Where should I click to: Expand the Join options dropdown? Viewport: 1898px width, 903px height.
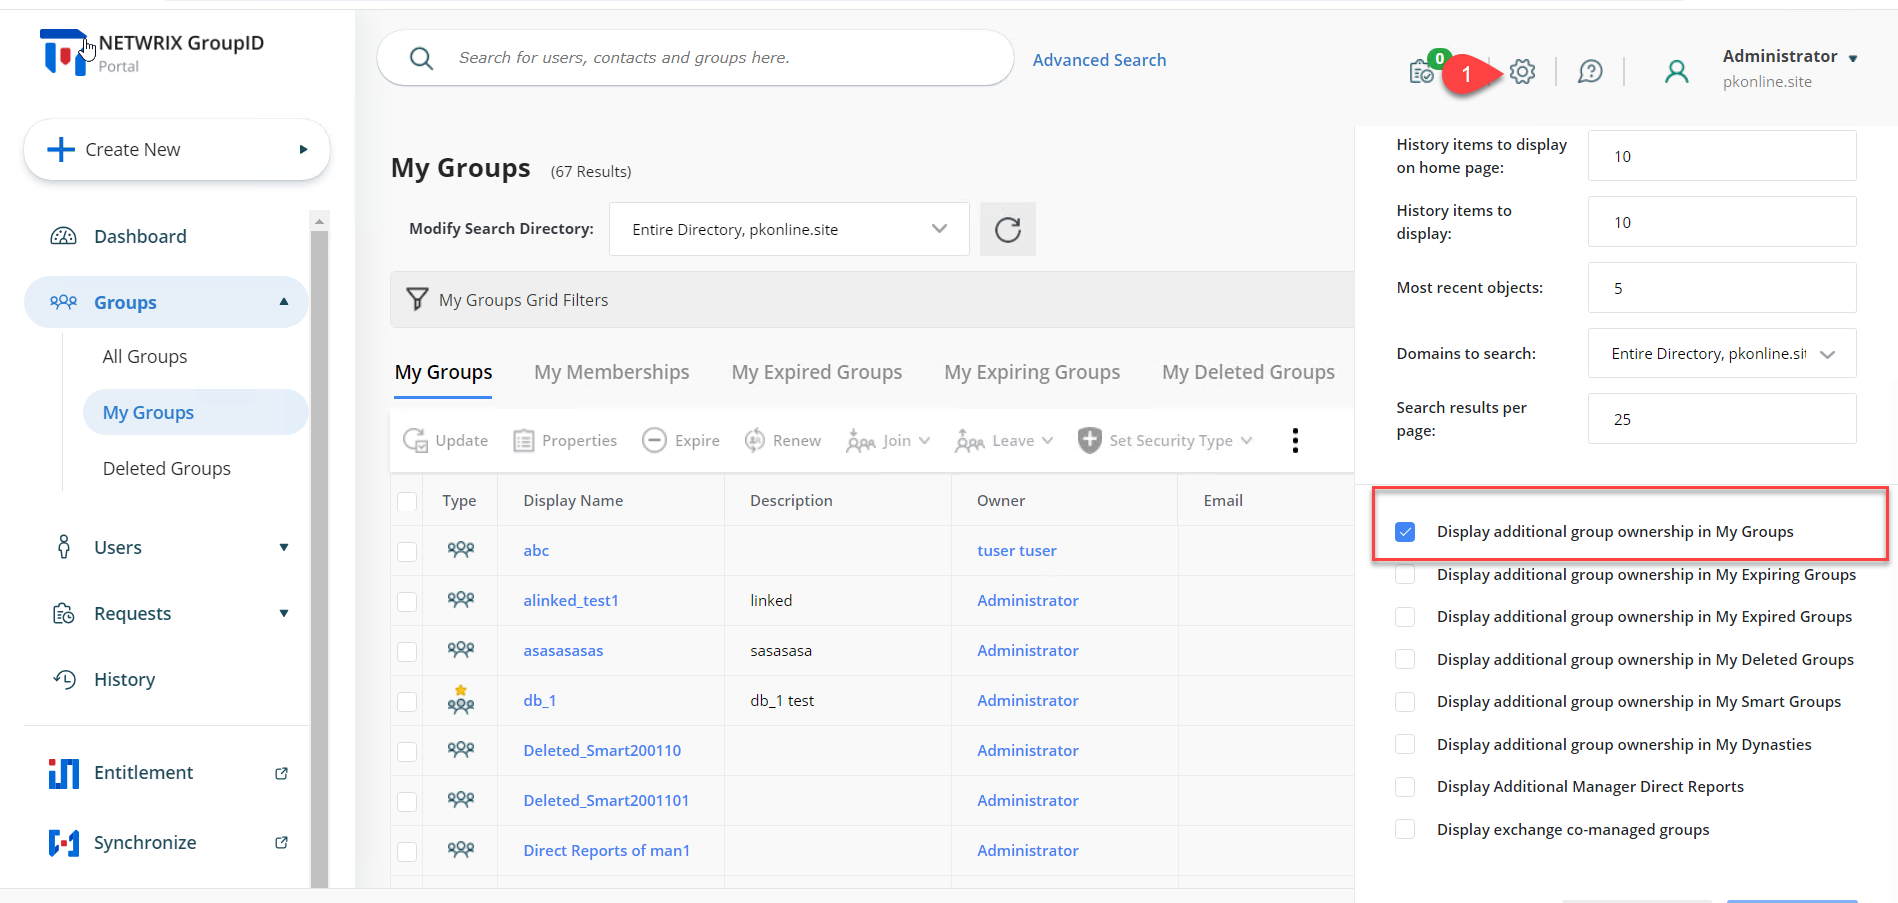(x=925, y=440)
